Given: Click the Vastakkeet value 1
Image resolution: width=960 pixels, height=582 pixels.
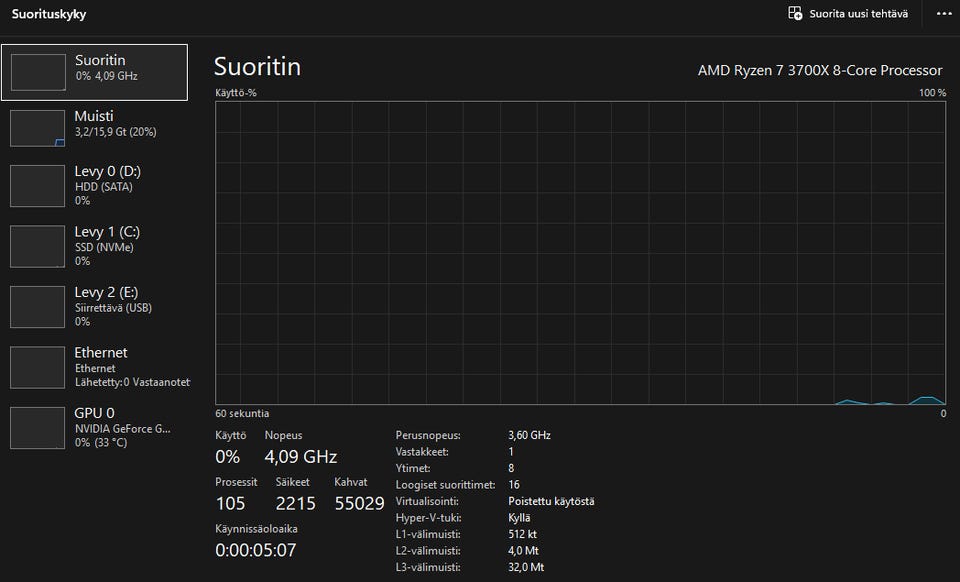Looking at the screenshot, I should [511, 452].
